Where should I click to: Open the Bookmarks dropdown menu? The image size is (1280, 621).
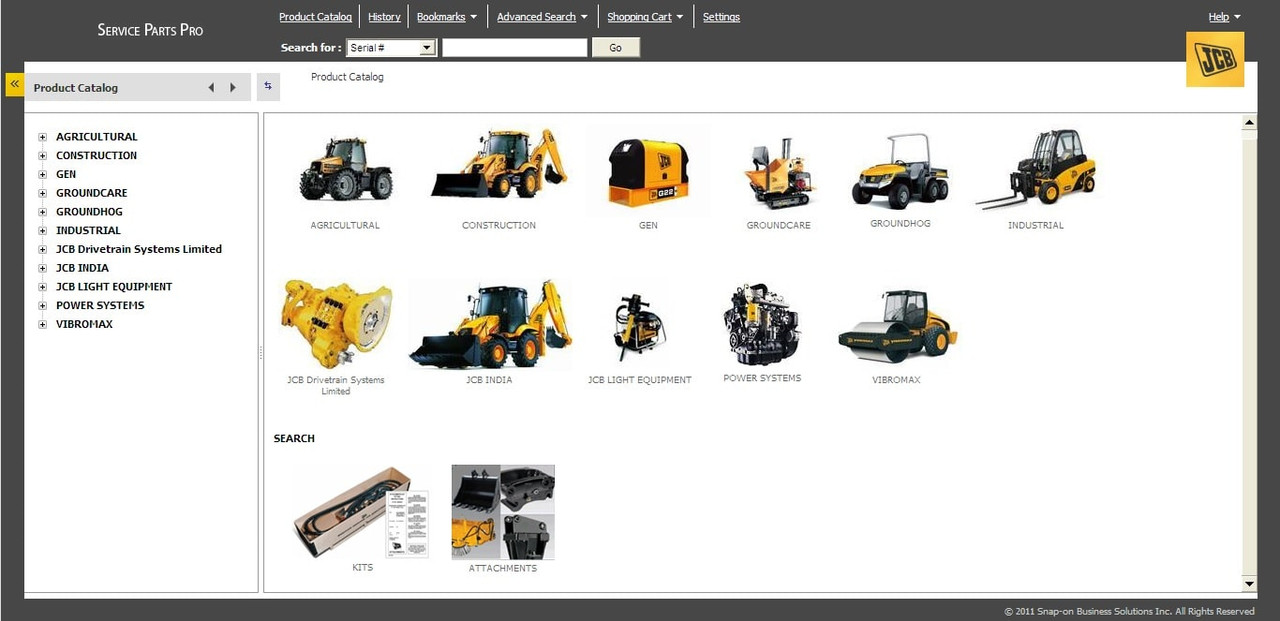click(447, 17)
